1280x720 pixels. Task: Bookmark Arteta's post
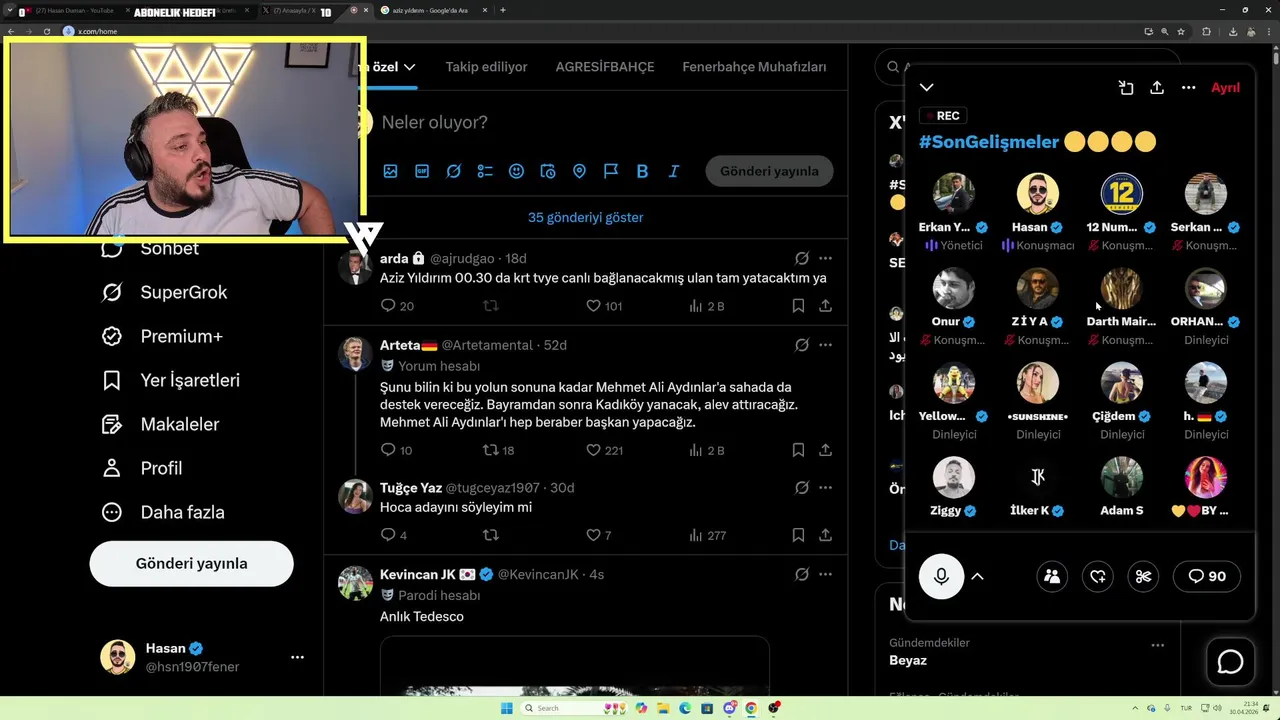pos(798,450)
